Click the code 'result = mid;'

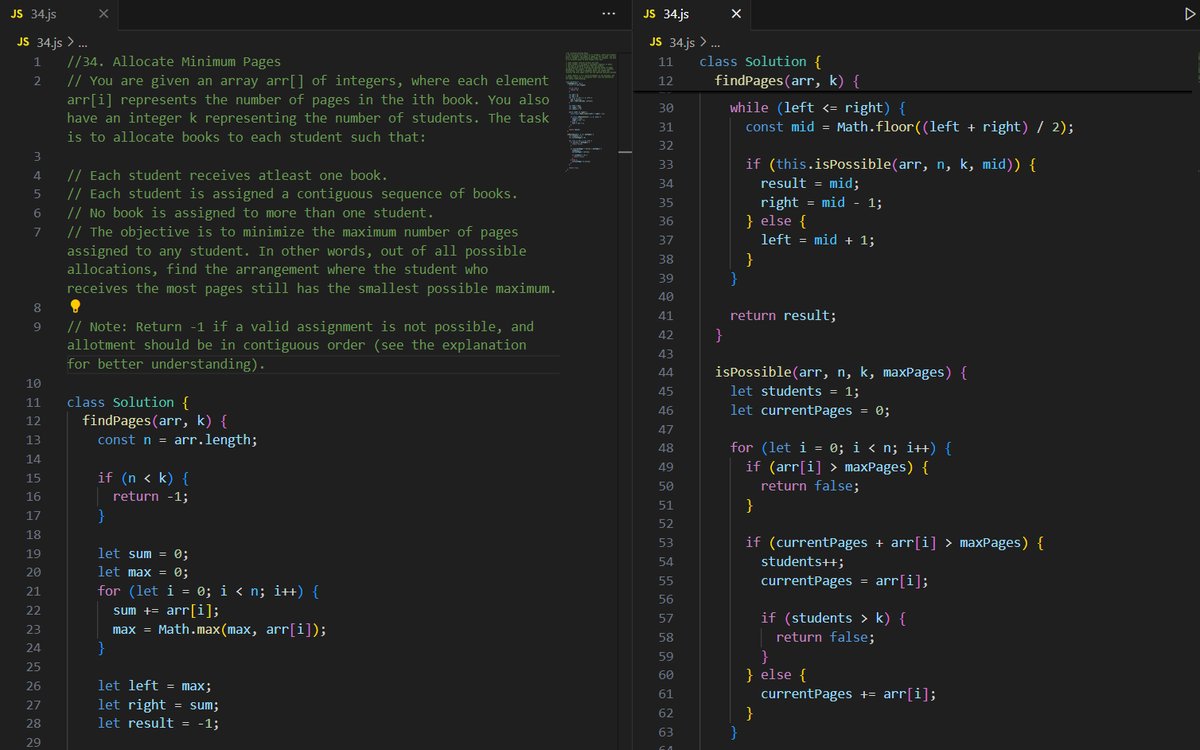(810, 183)
